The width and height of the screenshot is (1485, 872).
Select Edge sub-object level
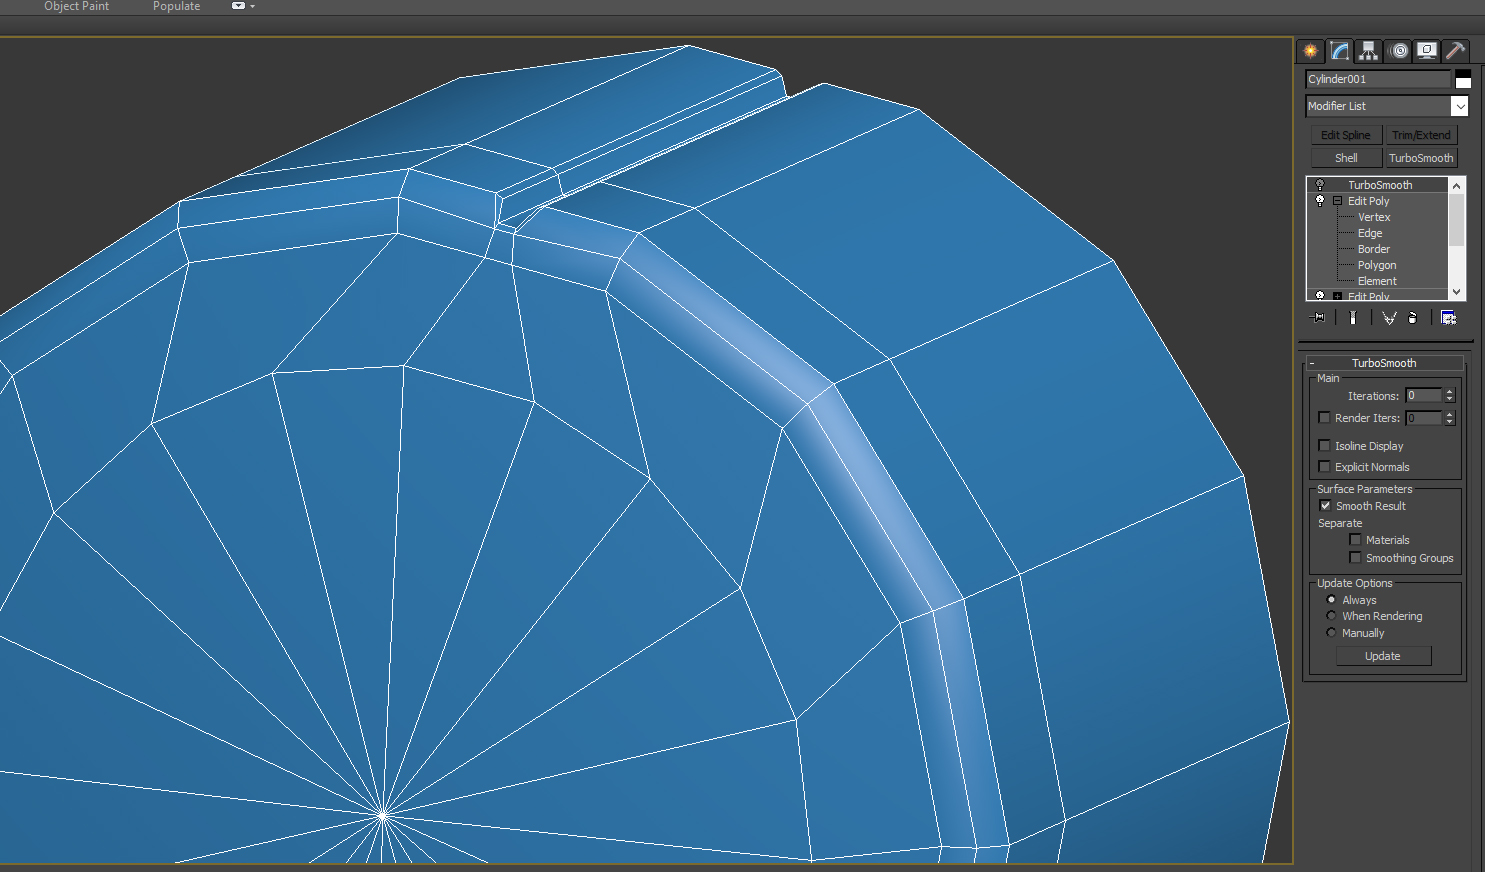1370,233
